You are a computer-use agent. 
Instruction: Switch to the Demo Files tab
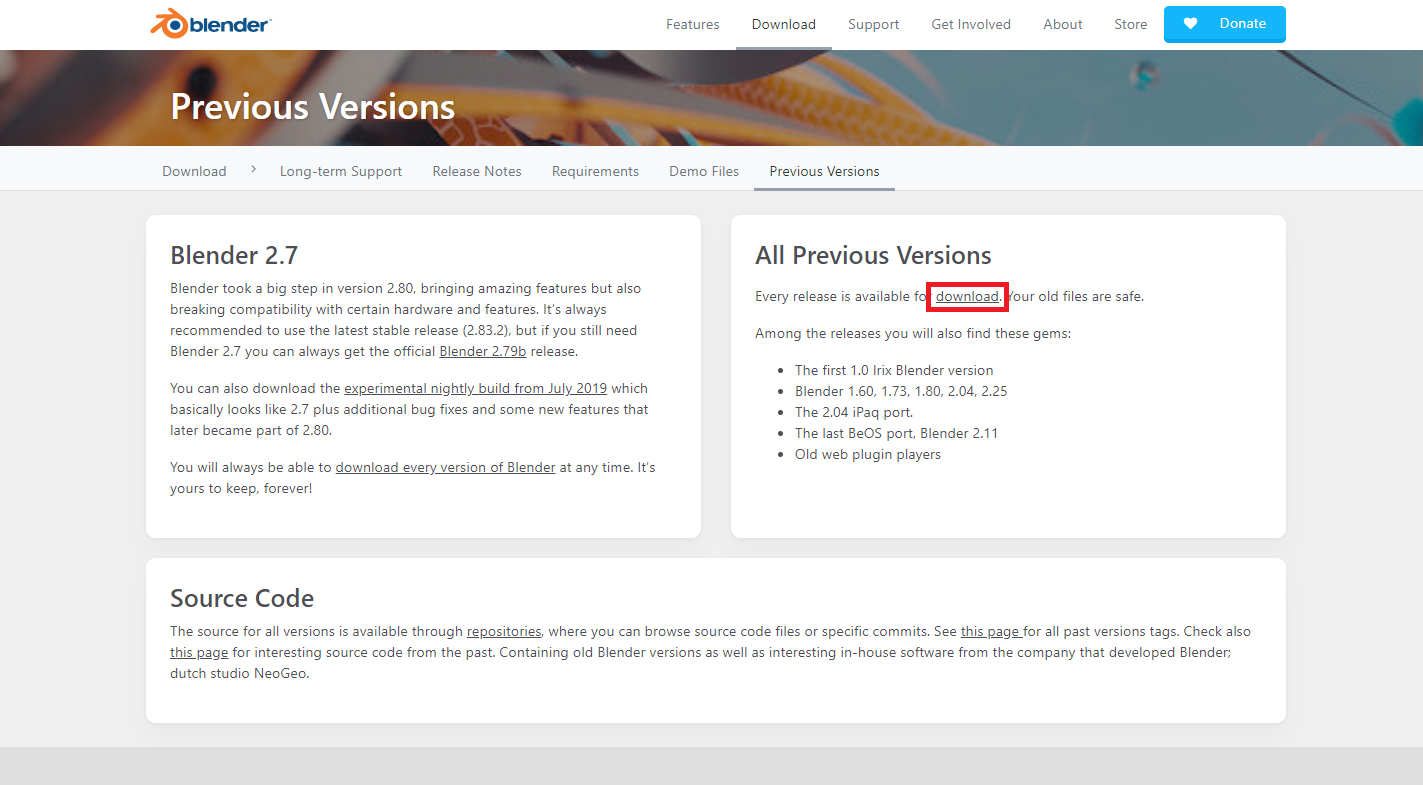tap(704, 171)
